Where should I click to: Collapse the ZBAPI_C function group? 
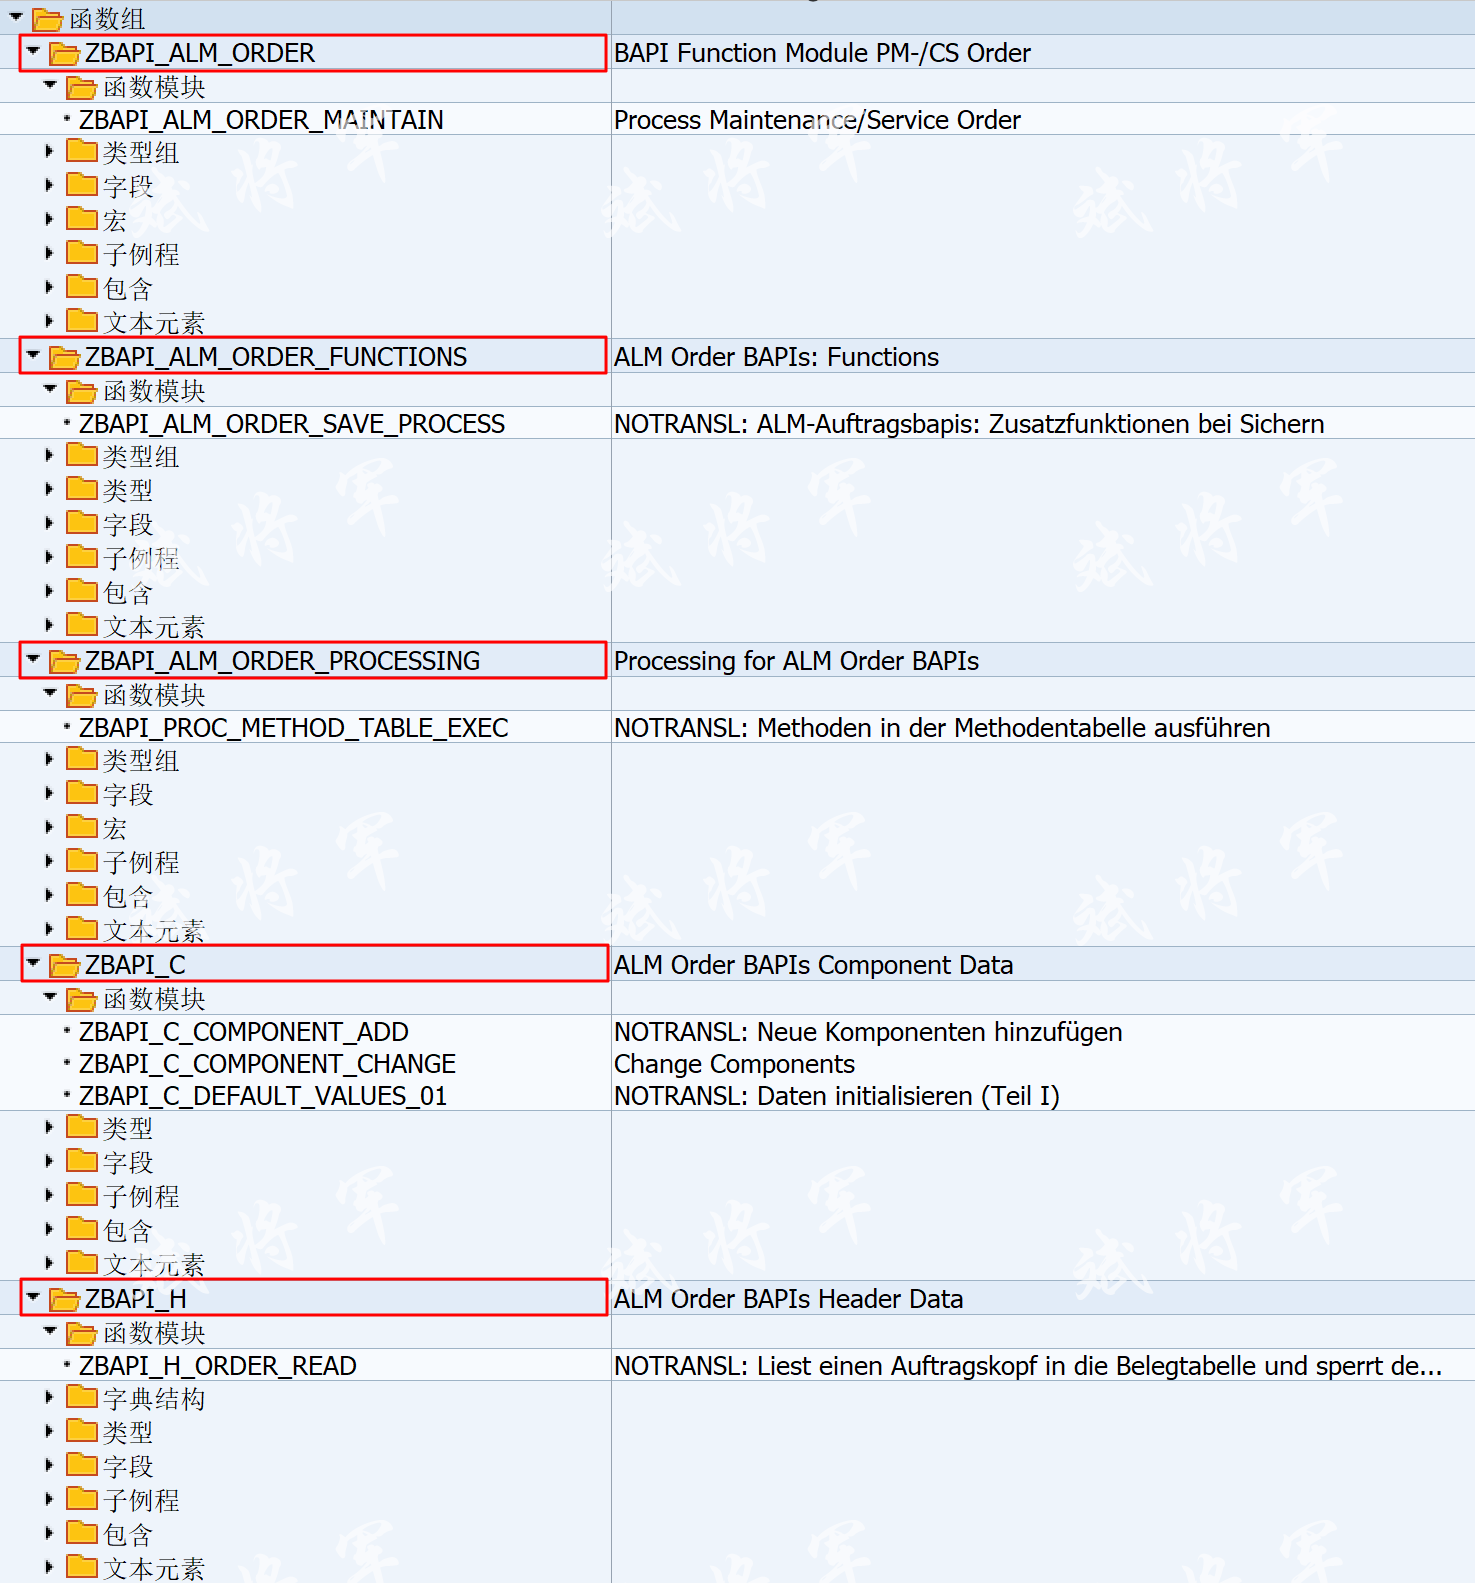33,963
